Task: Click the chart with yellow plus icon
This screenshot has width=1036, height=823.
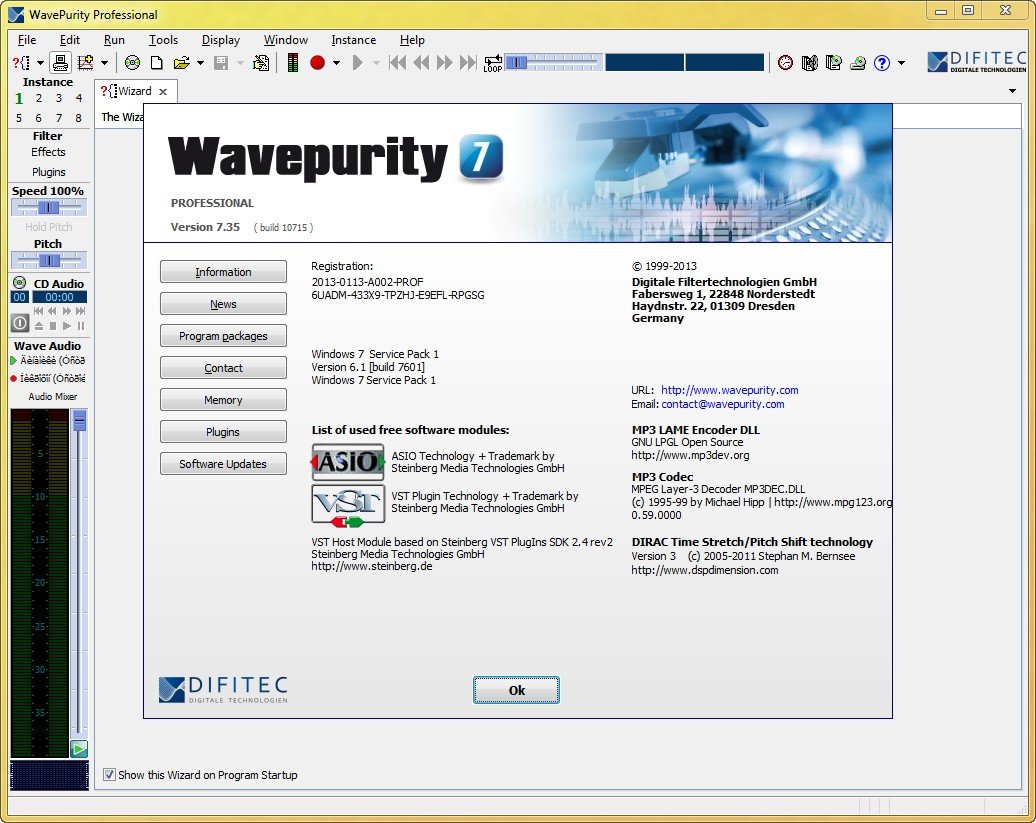Action: pyautogui.click(x=85, y=63)
